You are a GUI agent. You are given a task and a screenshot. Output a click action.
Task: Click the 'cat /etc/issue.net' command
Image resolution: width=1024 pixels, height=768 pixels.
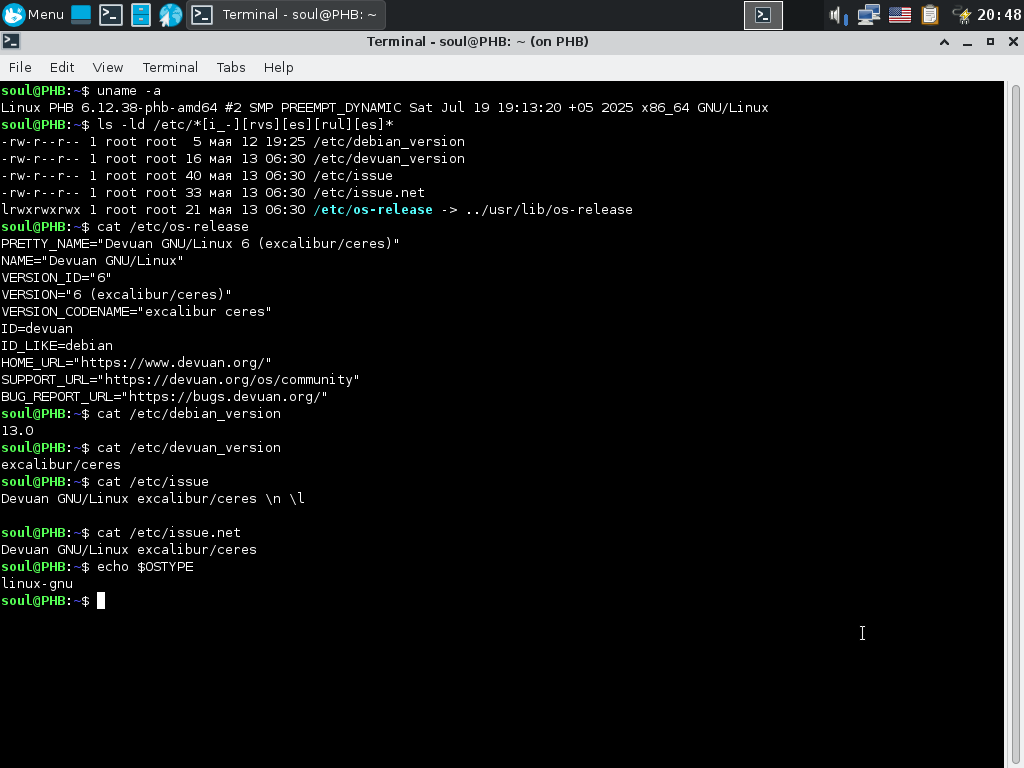(x=168, y=533)
